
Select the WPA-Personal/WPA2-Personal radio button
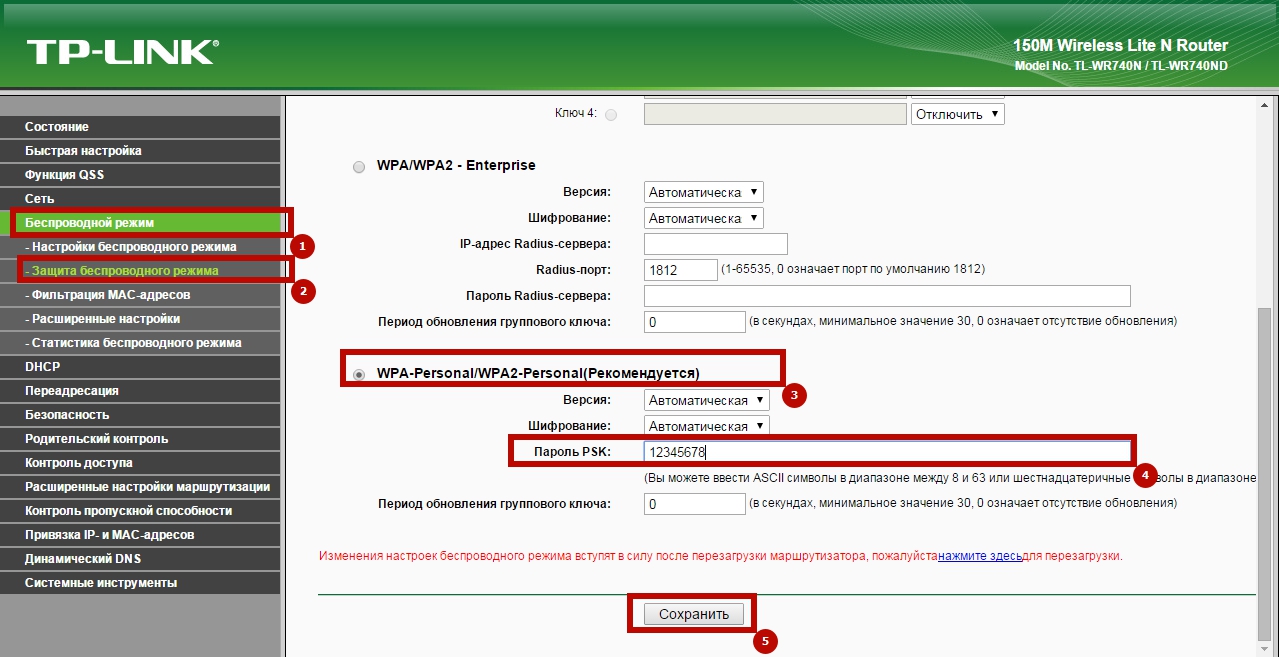pyautogui.click(x=359, y=374)
